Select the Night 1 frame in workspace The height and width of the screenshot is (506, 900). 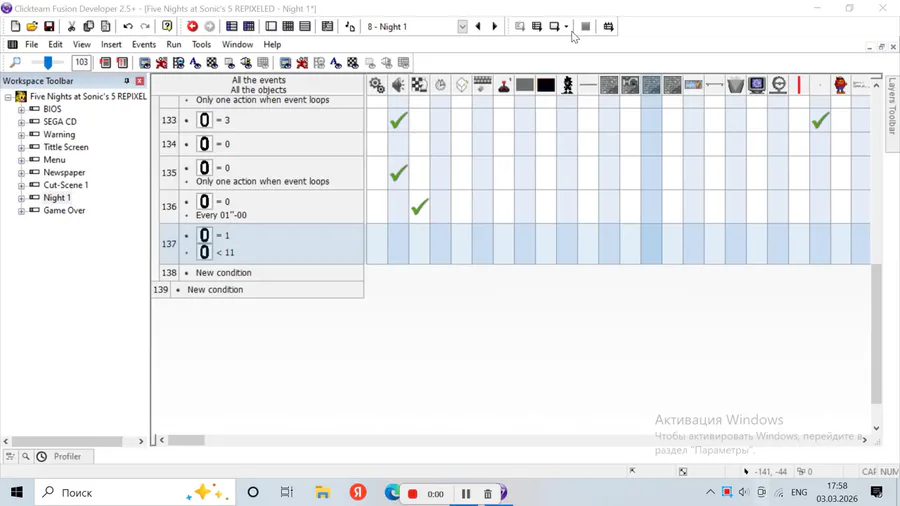click(x=57, y=198)
